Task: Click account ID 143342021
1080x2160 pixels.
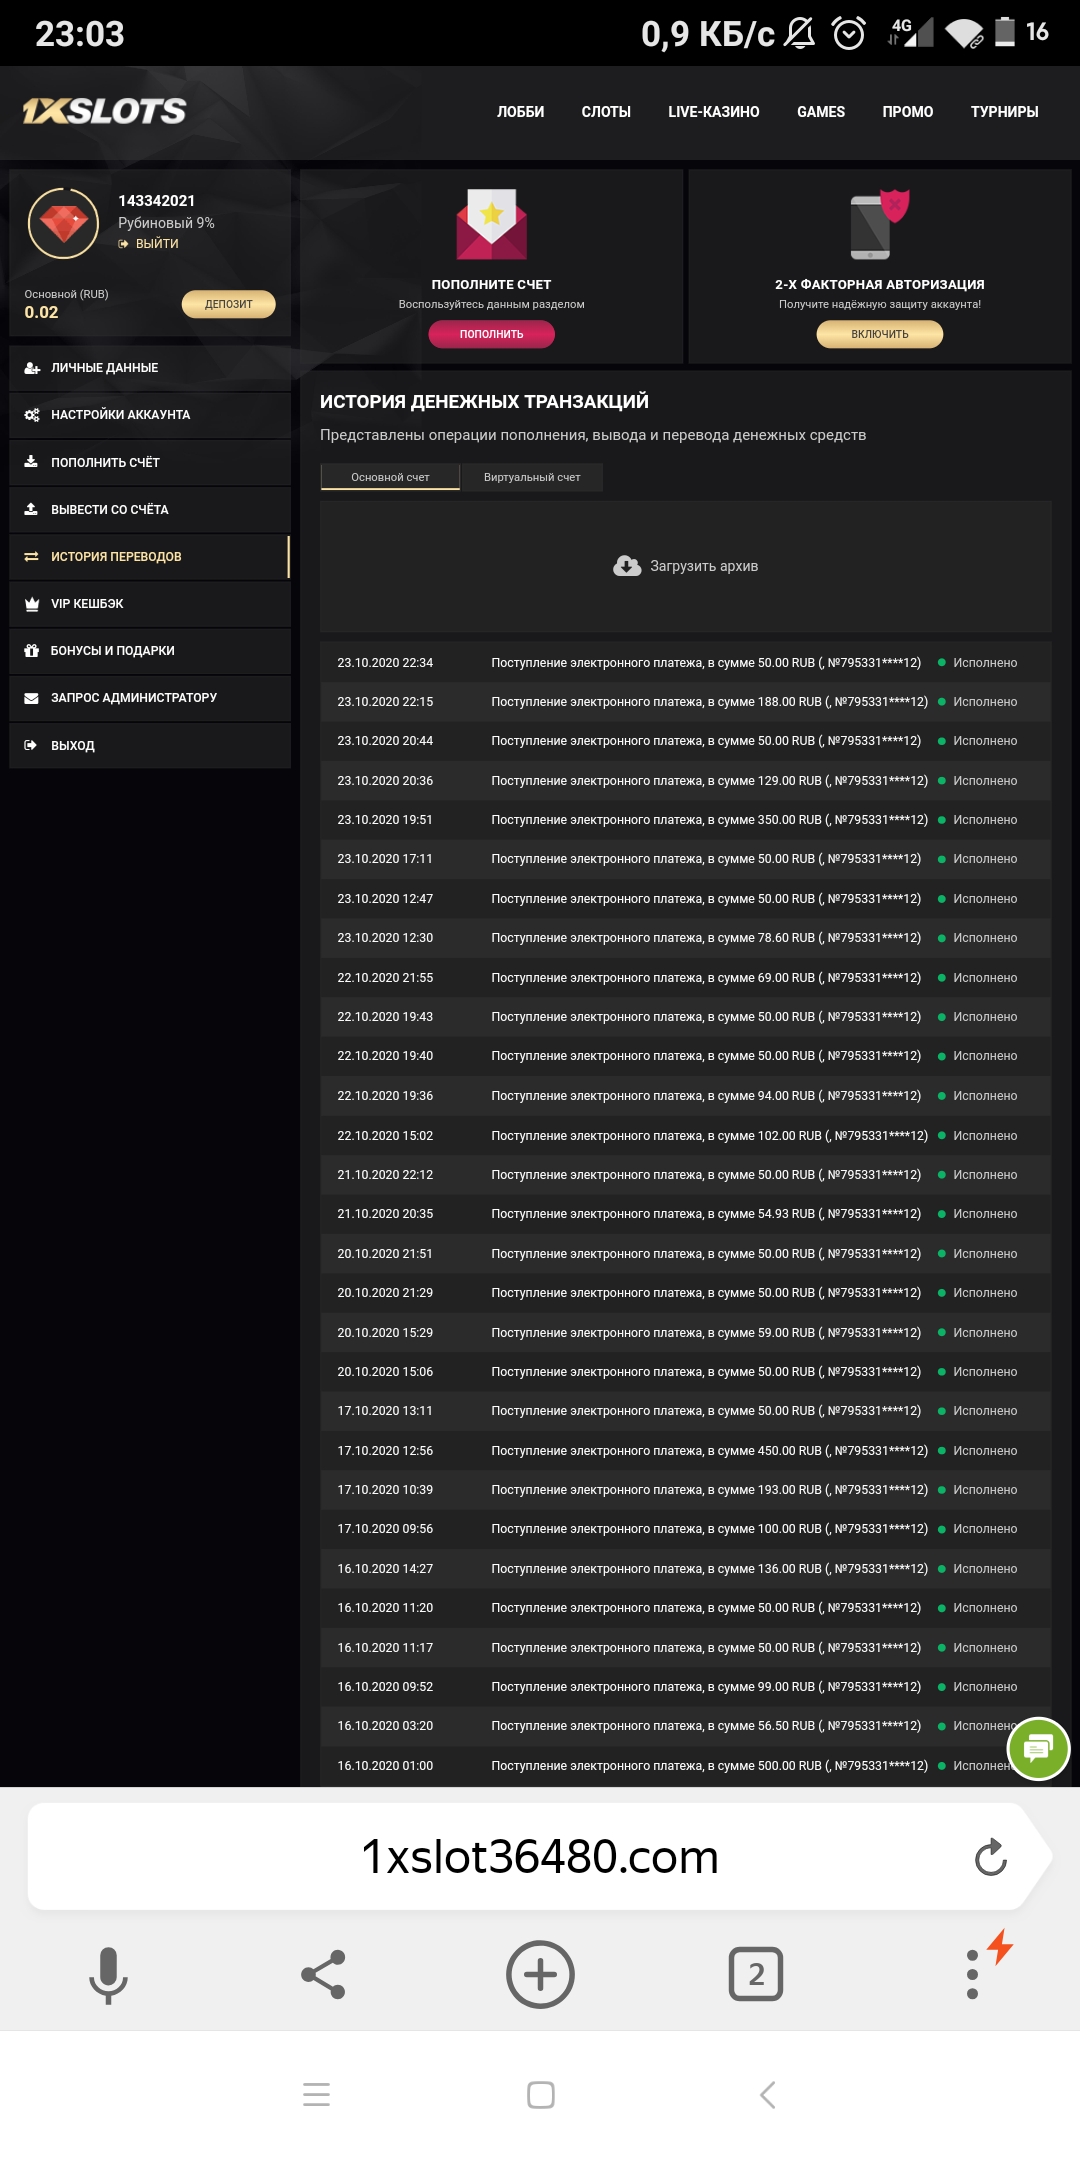Action: tap(157, 201)
